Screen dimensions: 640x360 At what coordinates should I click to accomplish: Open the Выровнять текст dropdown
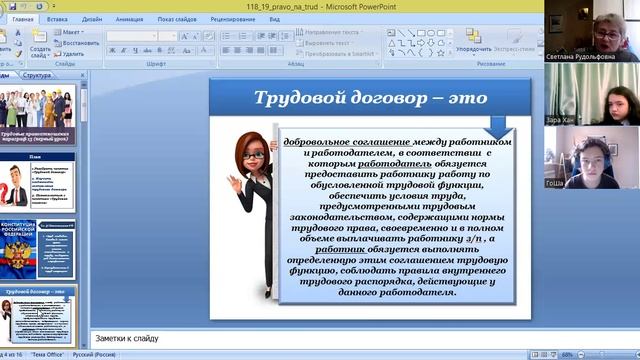click(x=325, y=43)
